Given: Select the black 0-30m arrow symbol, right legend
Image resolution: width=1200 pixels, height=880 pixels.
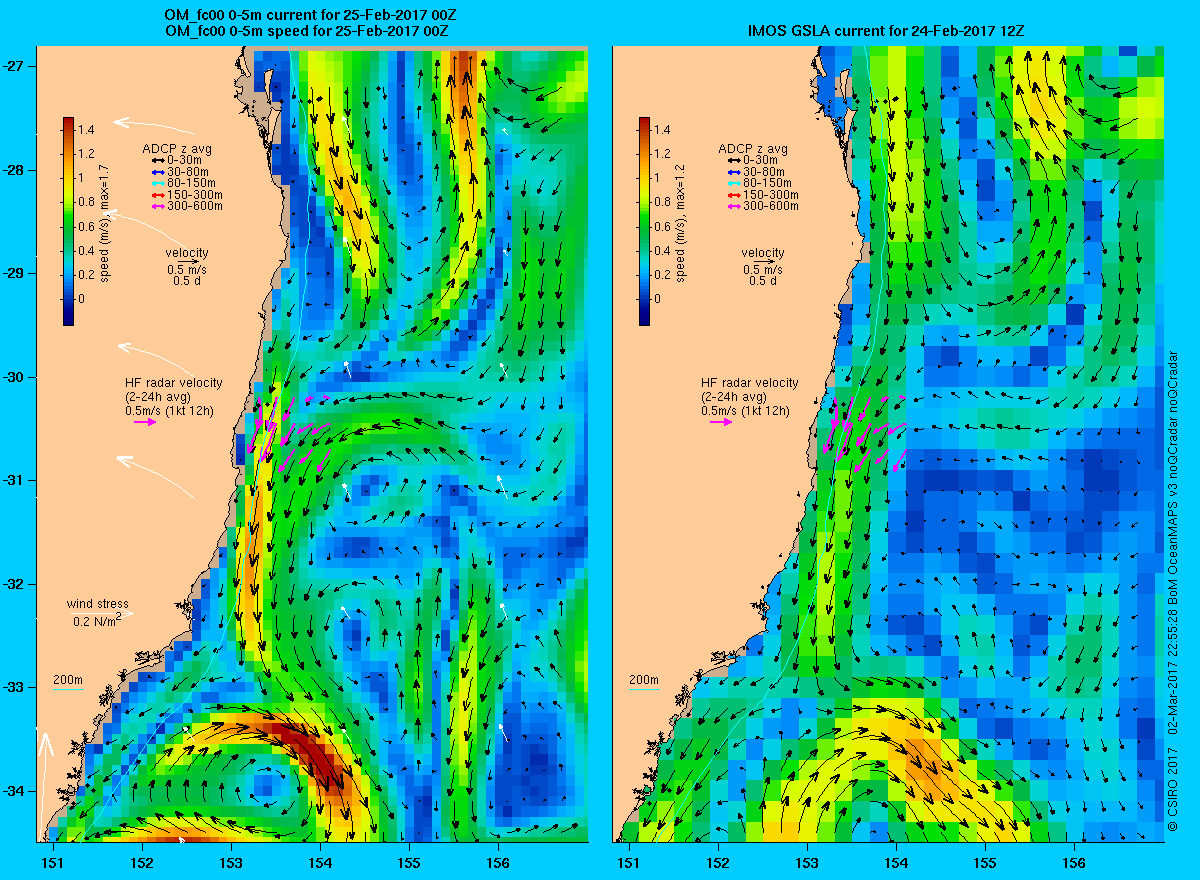Looking at the screenshot, I should [x=732, y=160].
